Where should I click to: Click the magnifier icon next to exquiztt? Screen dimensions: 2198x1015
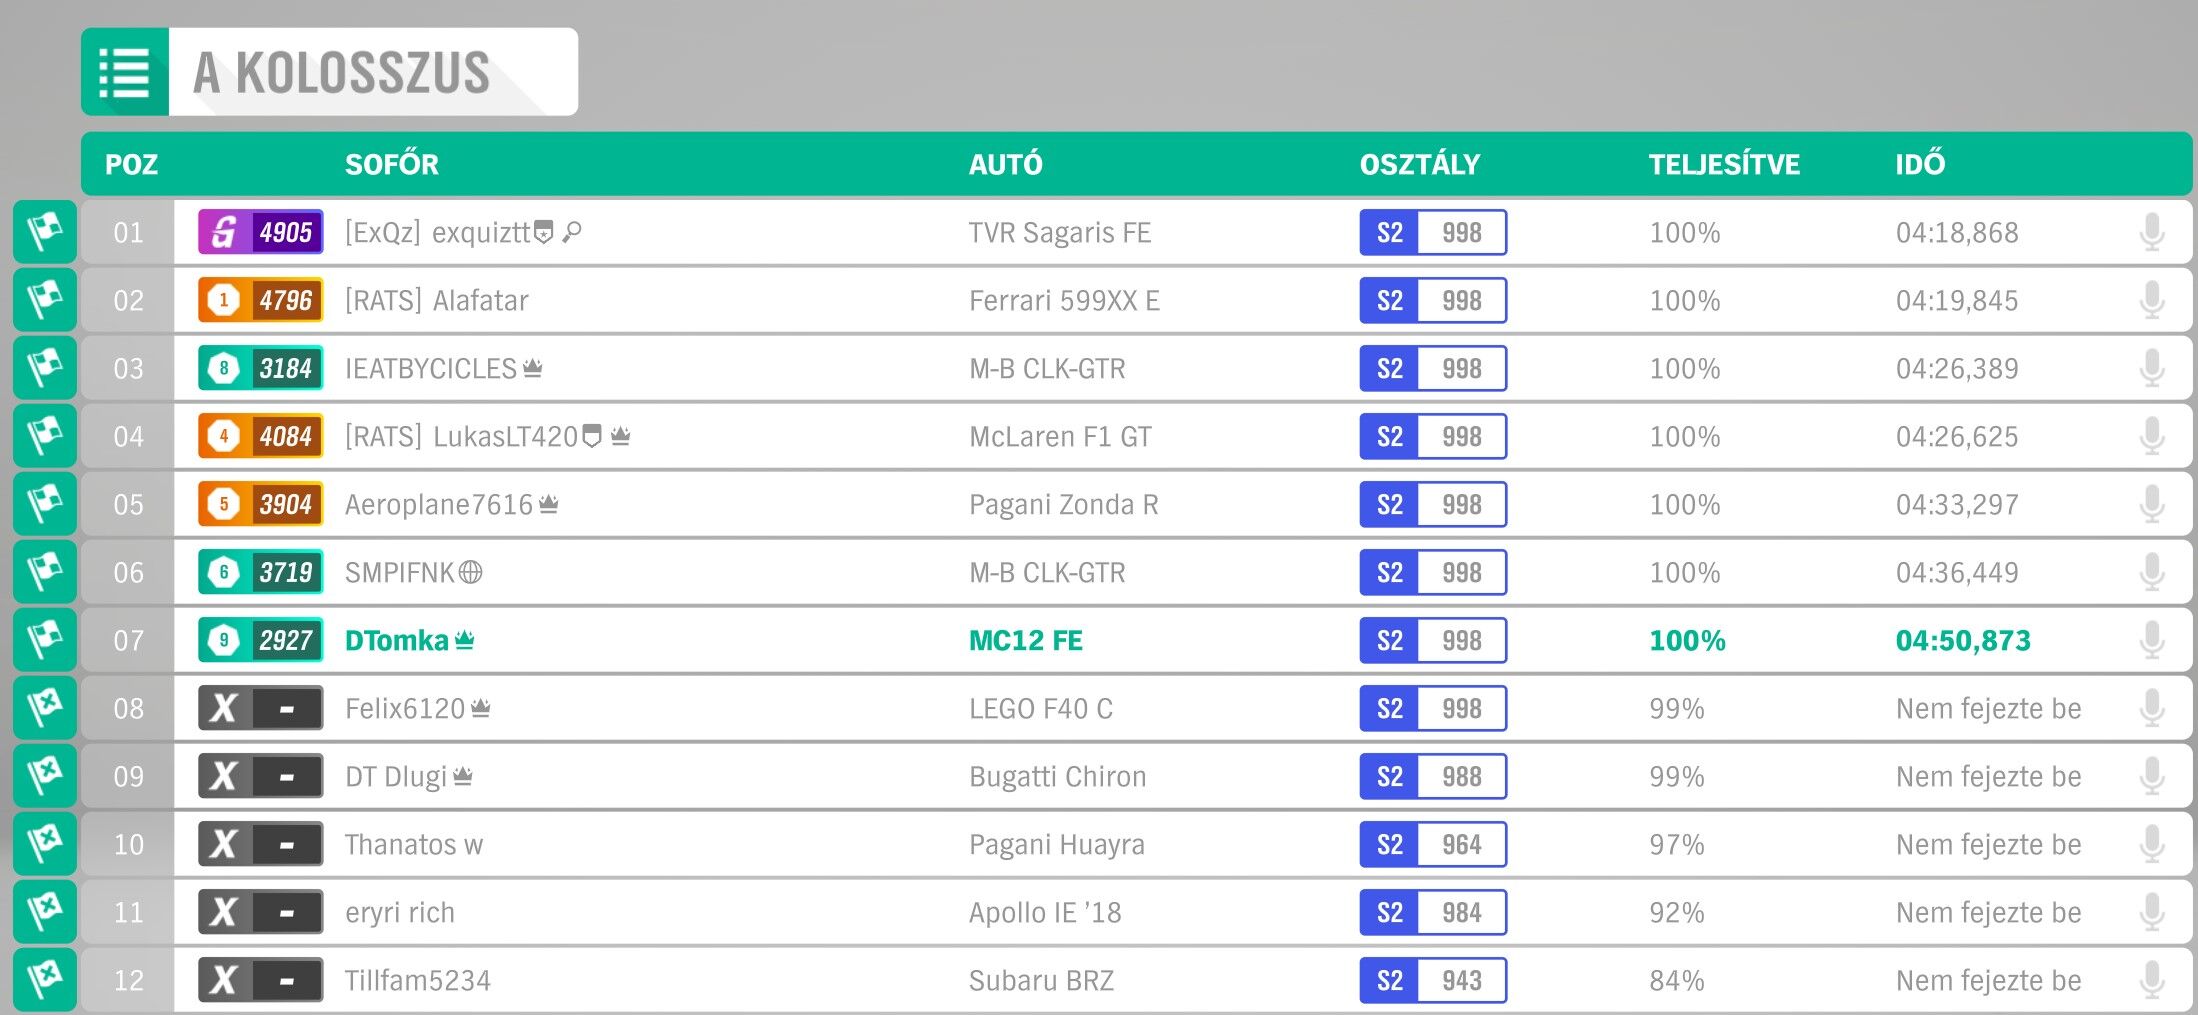572,232
